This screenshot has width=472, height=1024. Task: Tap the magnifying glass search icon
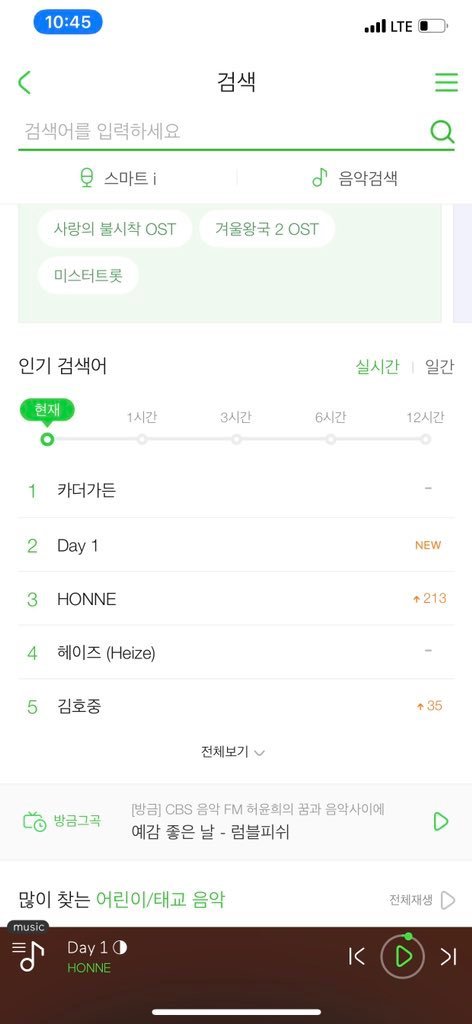tap(442, 133)
